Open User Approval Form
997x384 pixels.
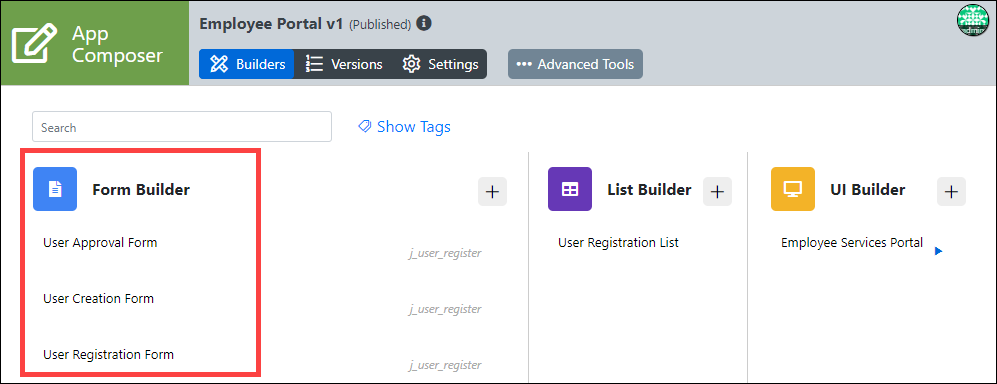point(100,242)
